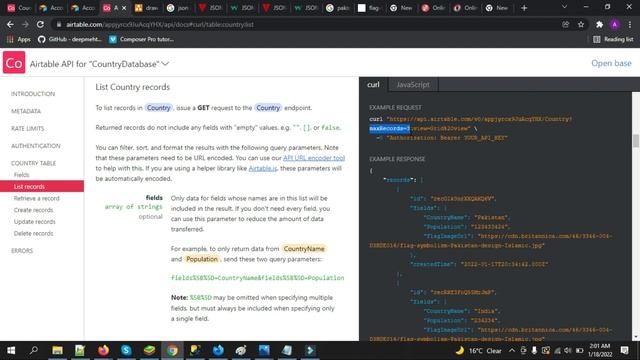
Task: Select List records in sidebar
Action: (x=42, y=187)
